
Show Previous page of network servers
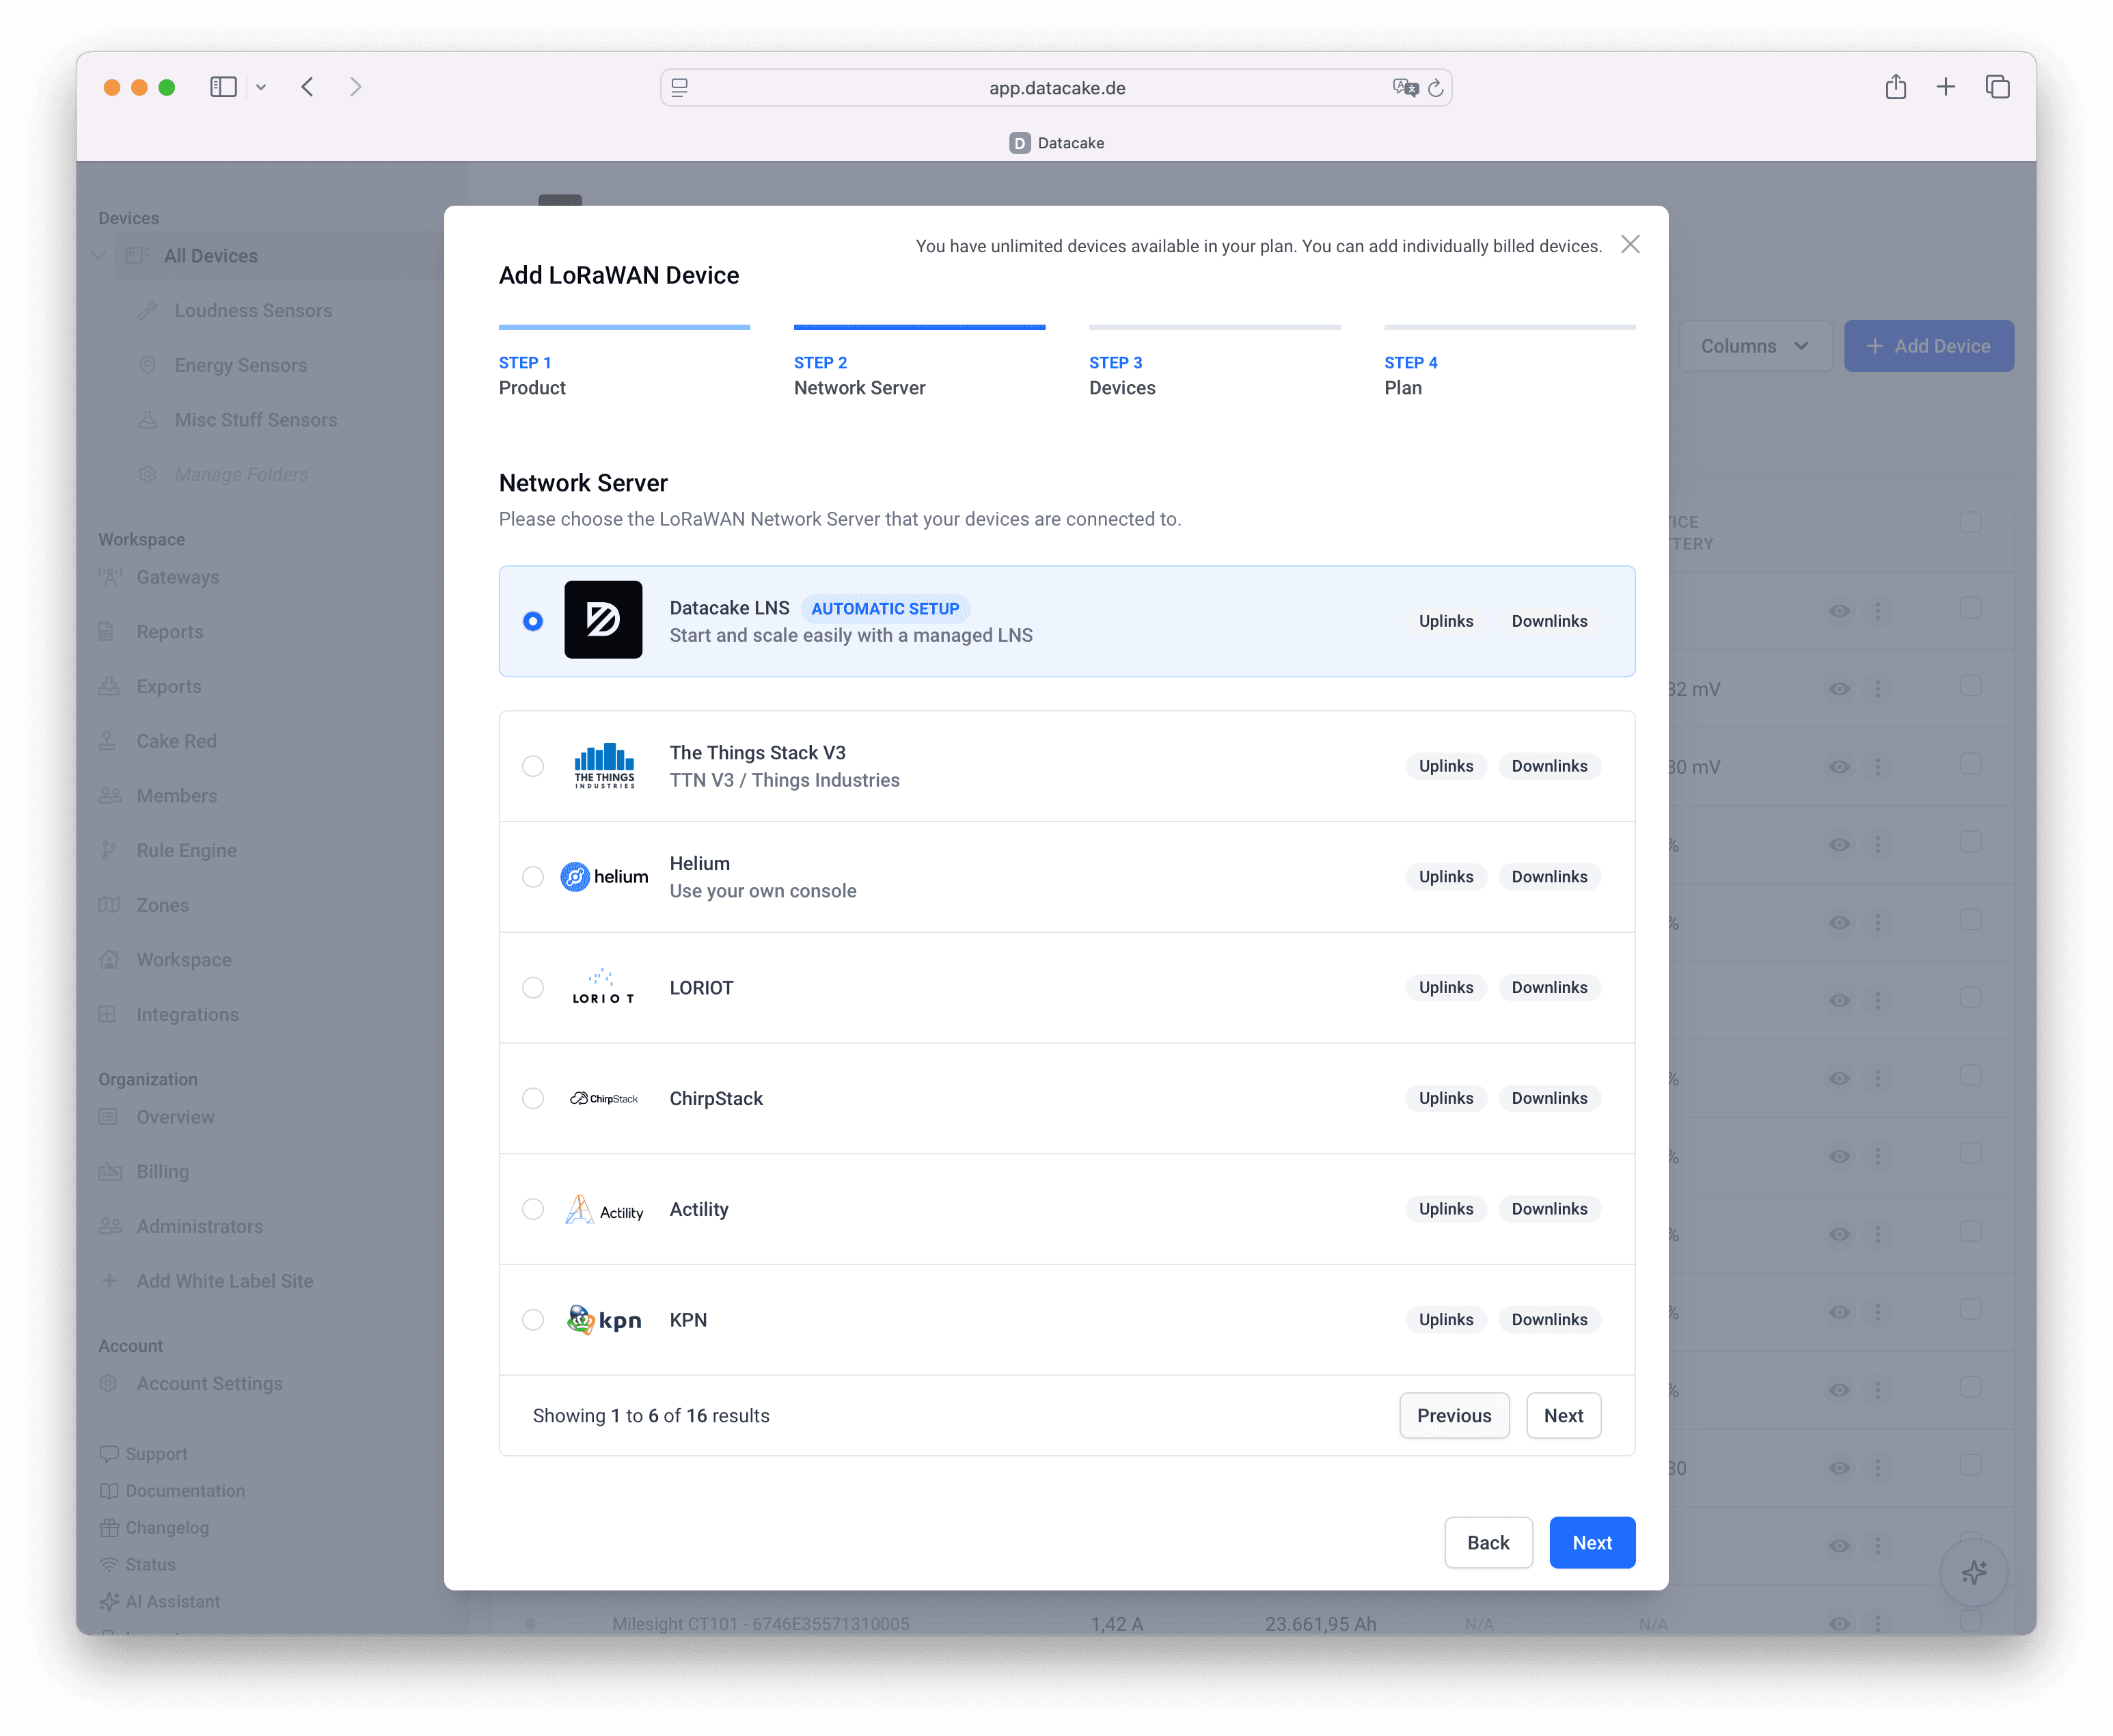coord(1454,1416)
